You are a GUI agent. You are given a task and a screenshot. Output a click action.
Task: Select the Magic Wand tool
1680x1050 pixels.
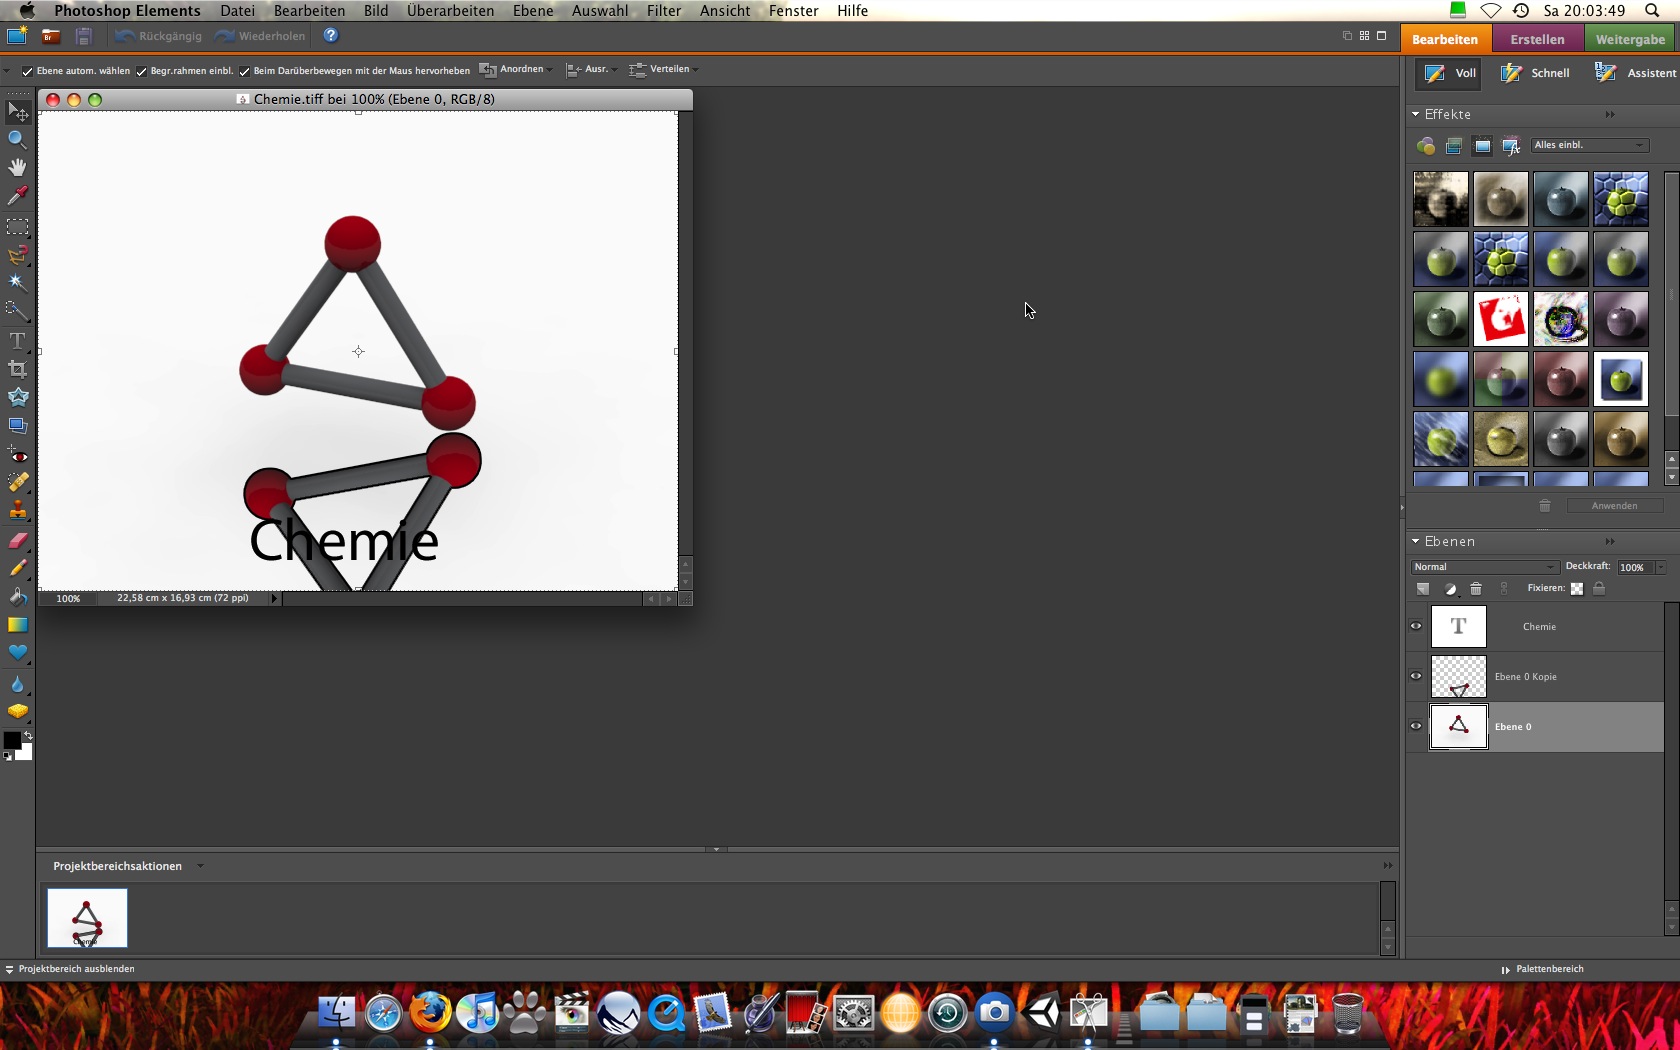(x=17, y=282)
